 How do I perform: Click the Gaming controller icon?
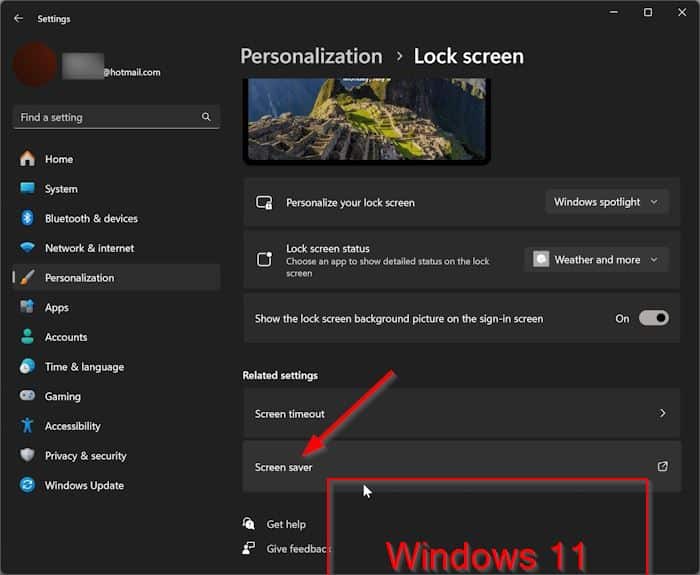(x=27, y=396)
